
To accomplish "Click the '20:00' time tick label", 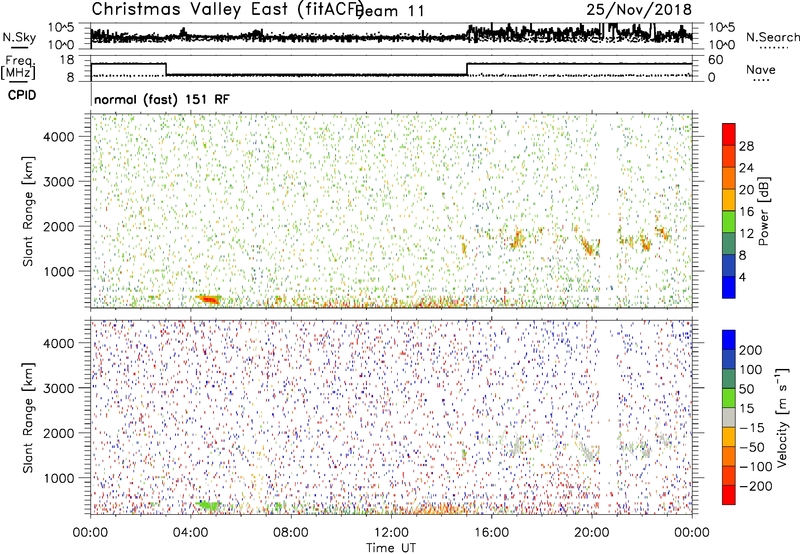I will (x=592, y=533).
